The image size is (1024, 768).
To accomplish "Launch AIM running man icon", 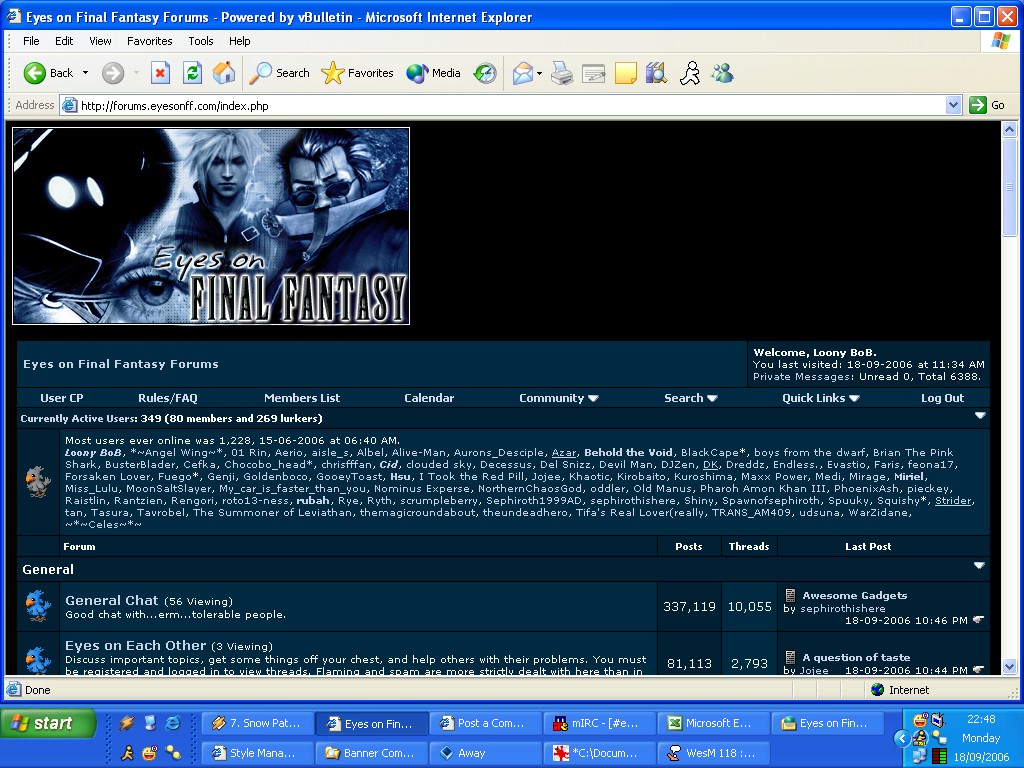I will [690, 73].
